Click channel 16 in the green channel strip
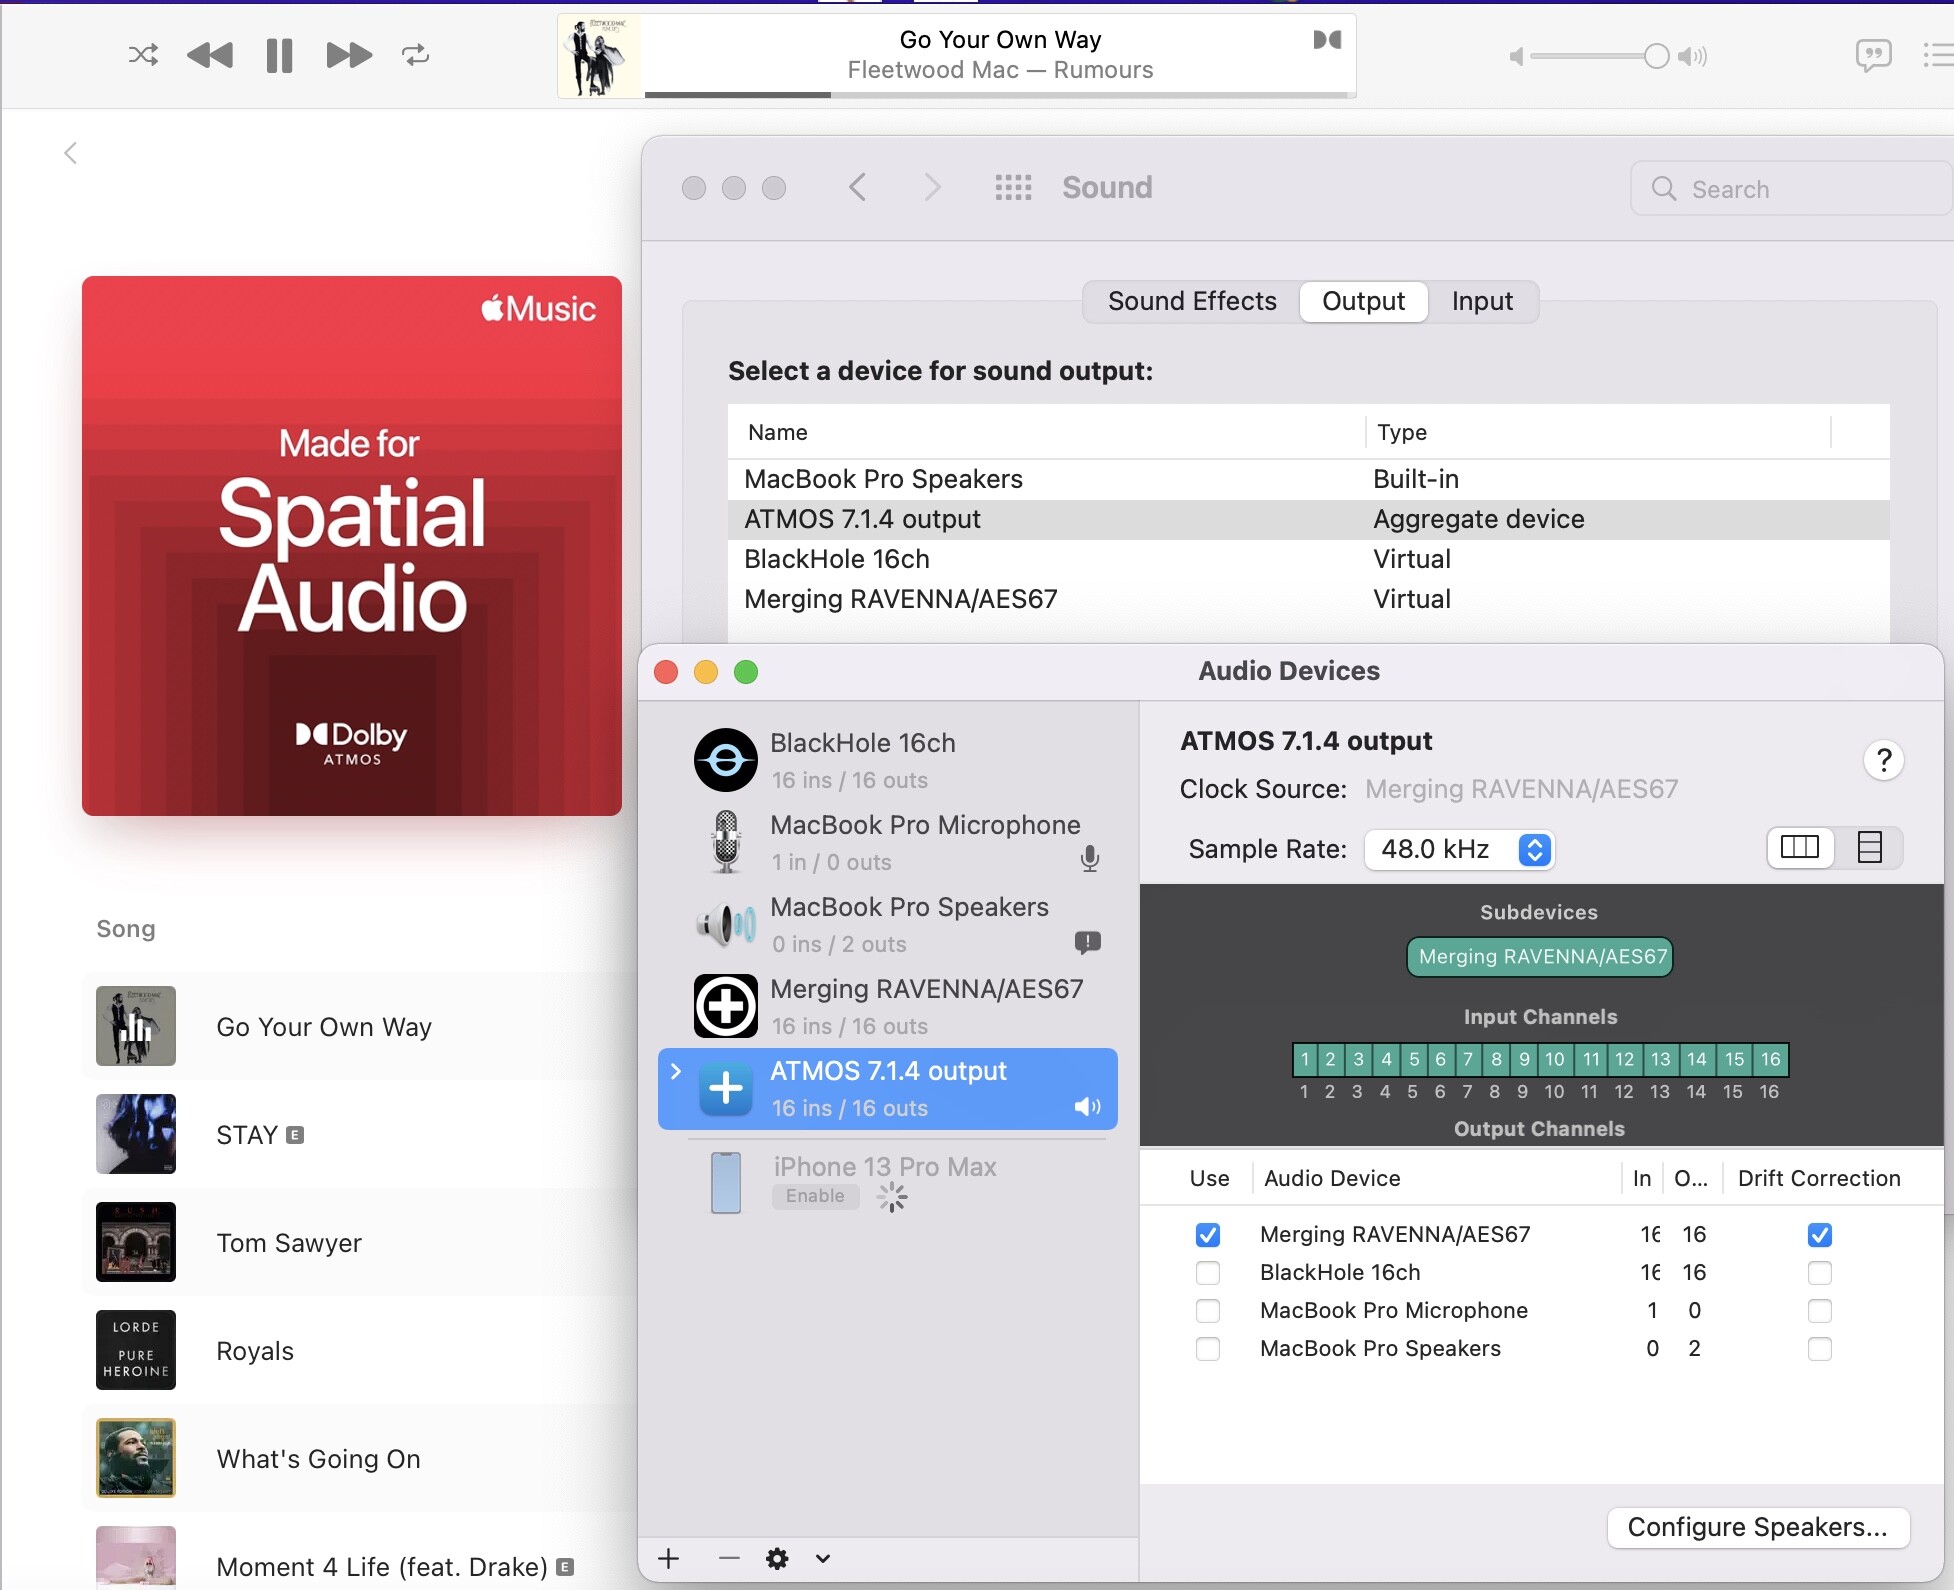This screenshot has width=1954, height=1590. coord(1771,1059)
